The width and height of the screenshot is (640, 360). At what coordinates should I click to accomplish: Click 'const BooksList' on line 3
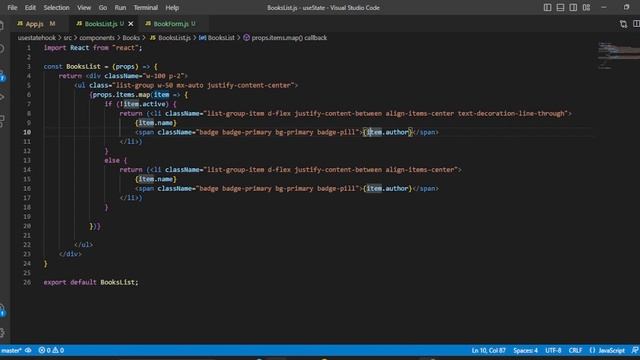click(72, 67)
